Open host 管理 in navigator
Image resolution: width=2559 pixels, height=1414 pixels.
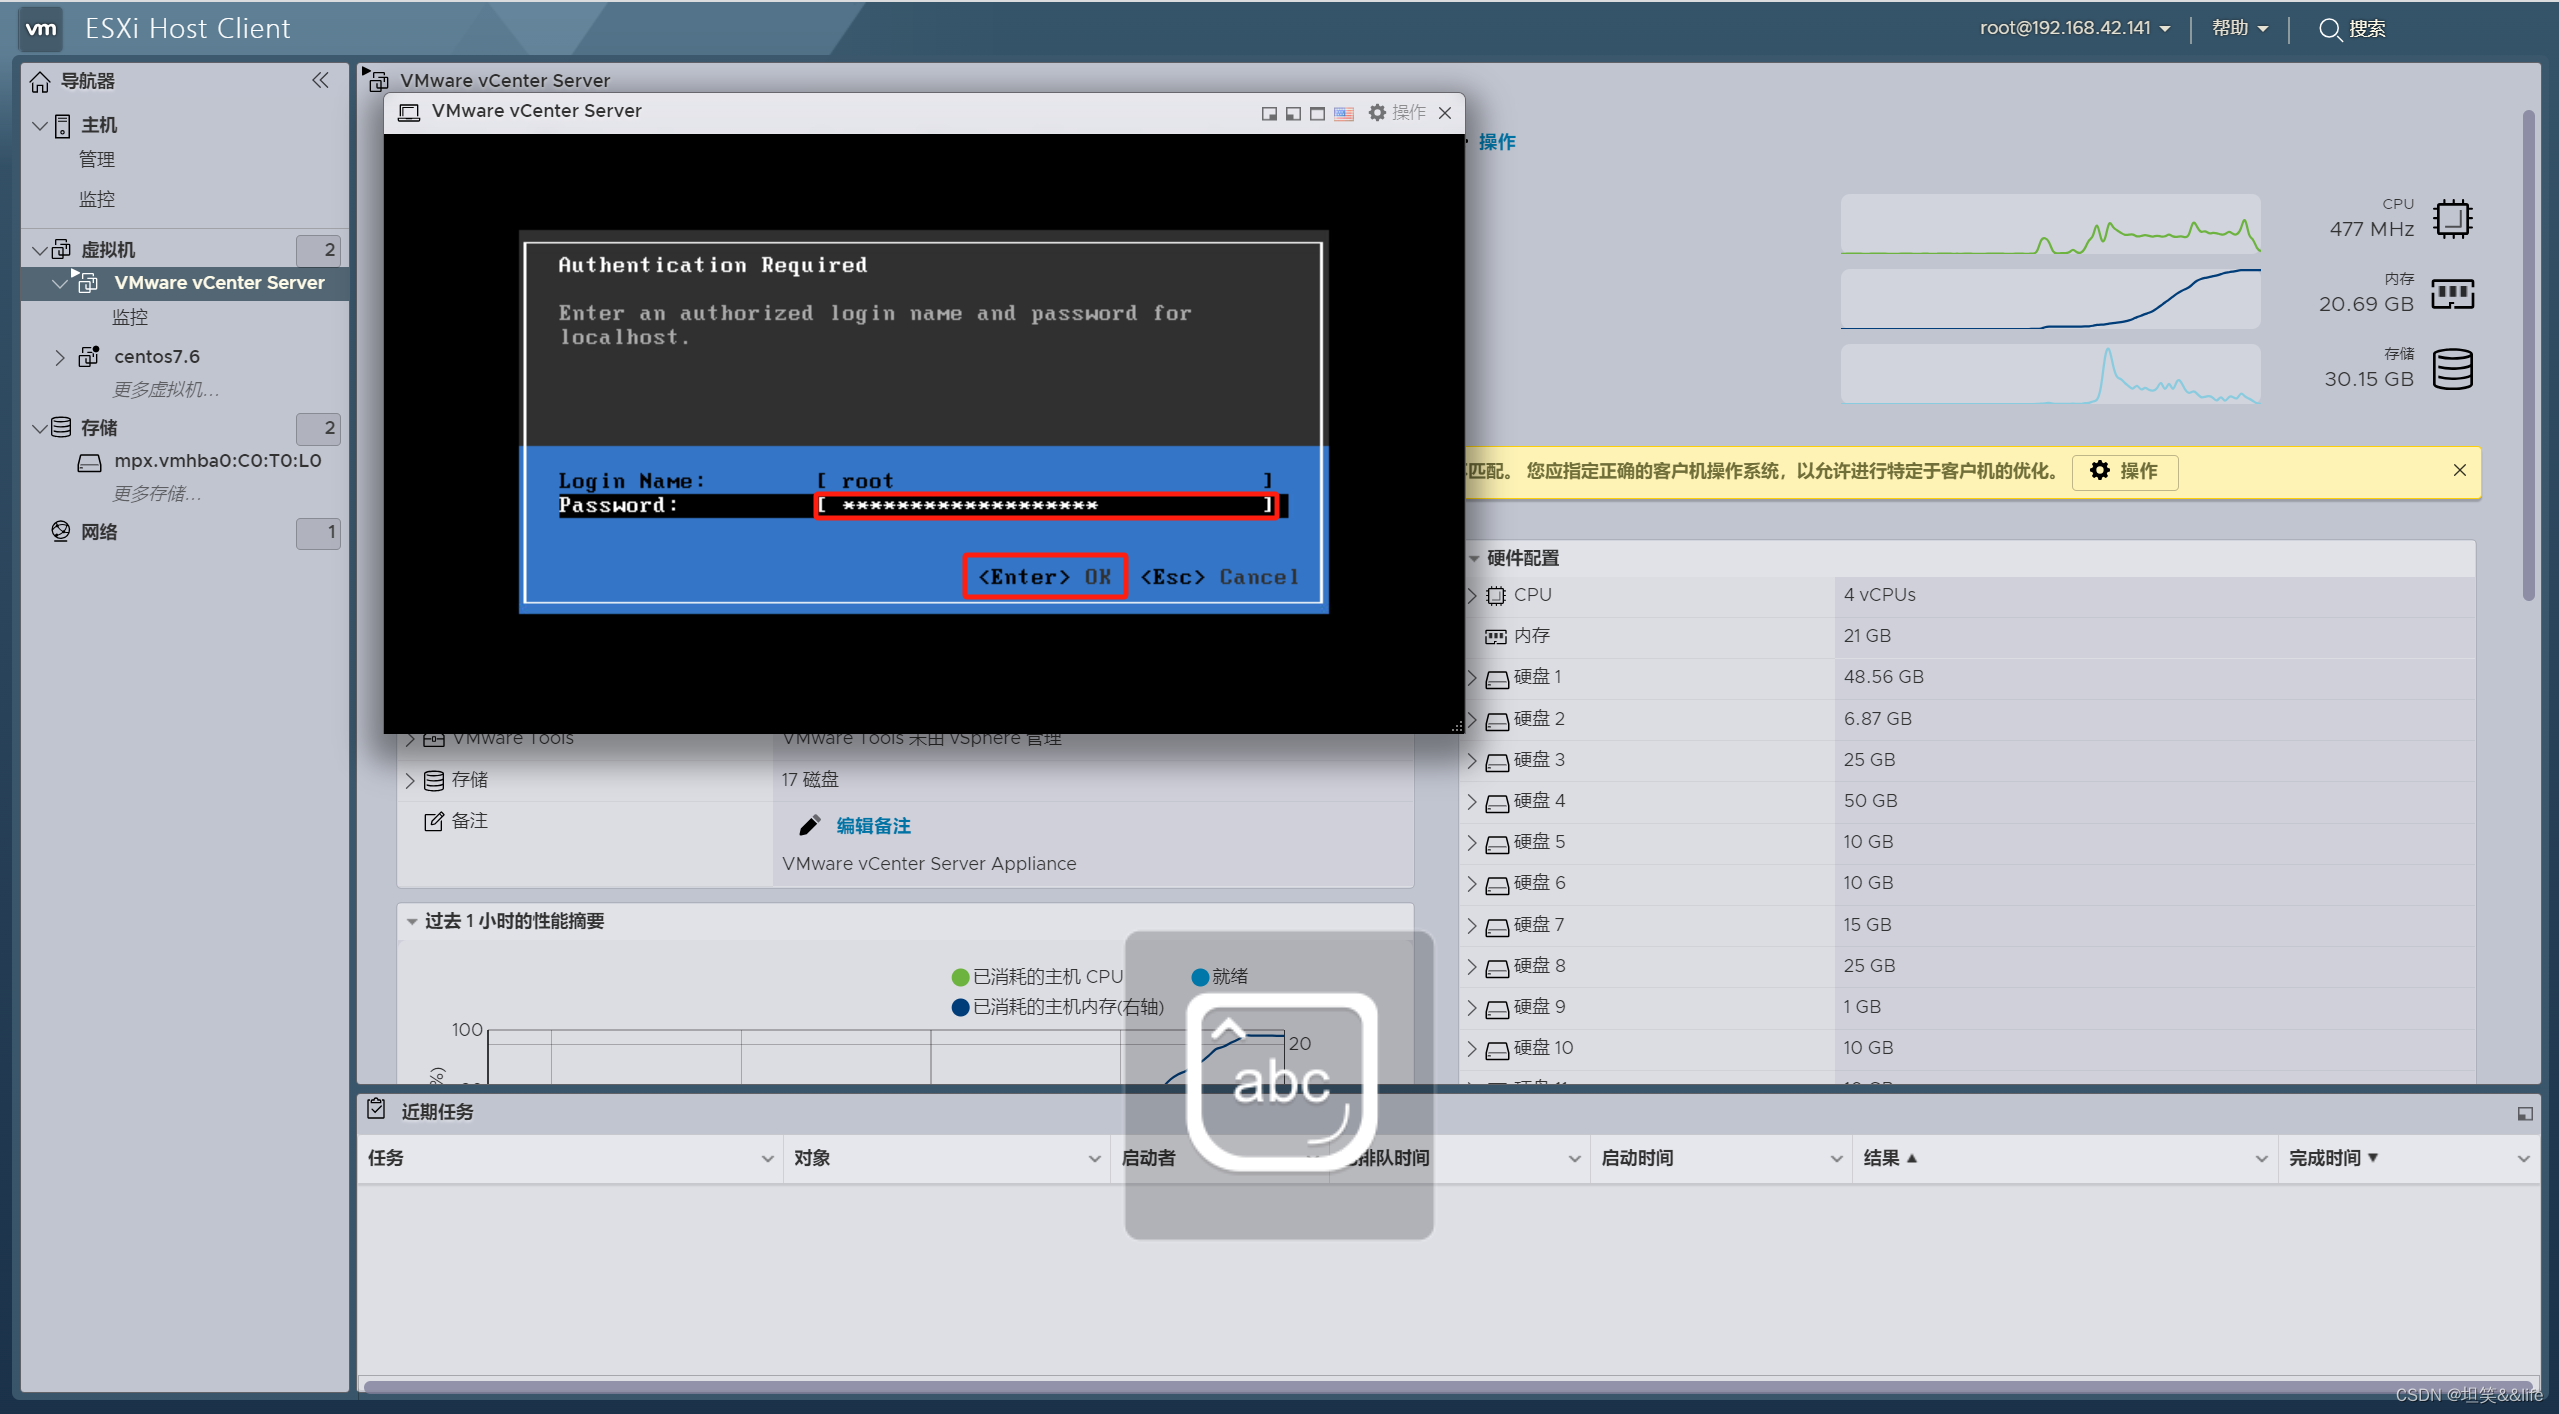[97, 160]
